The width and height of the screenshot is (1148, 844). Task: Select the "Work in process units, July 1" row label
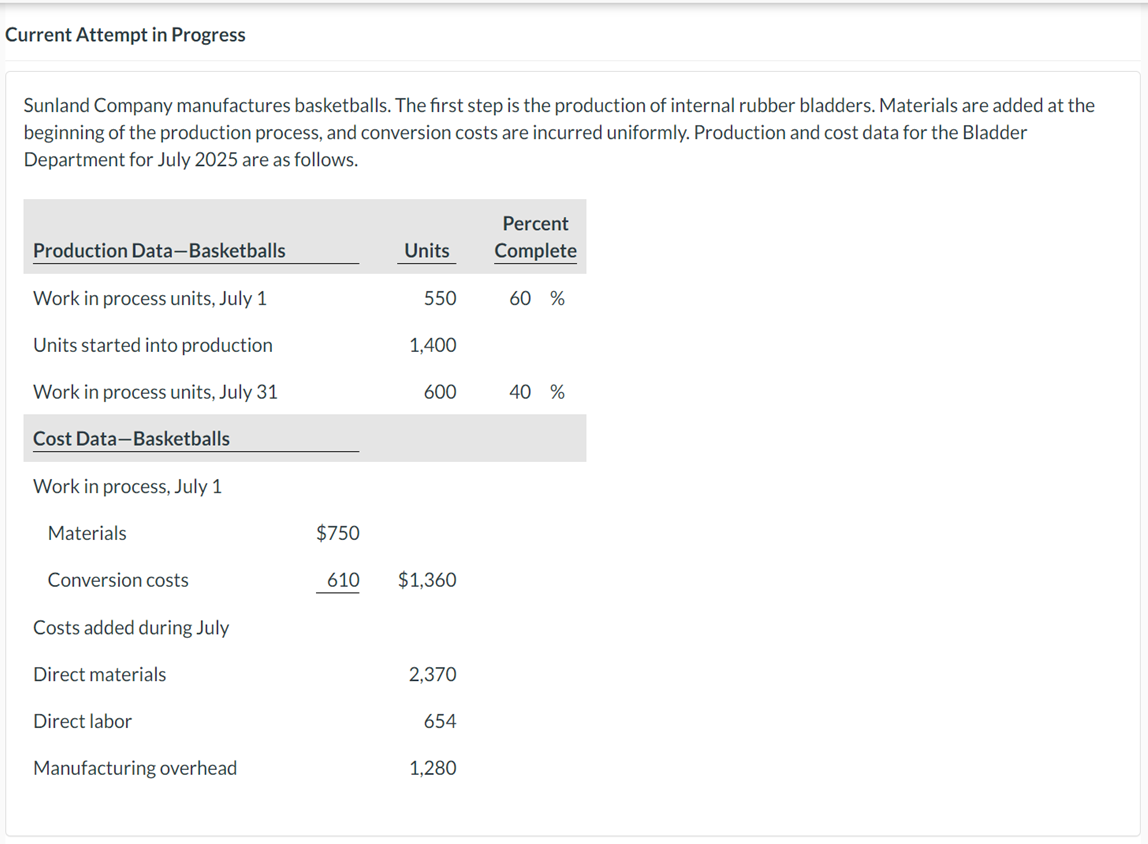tap(150, 299)
